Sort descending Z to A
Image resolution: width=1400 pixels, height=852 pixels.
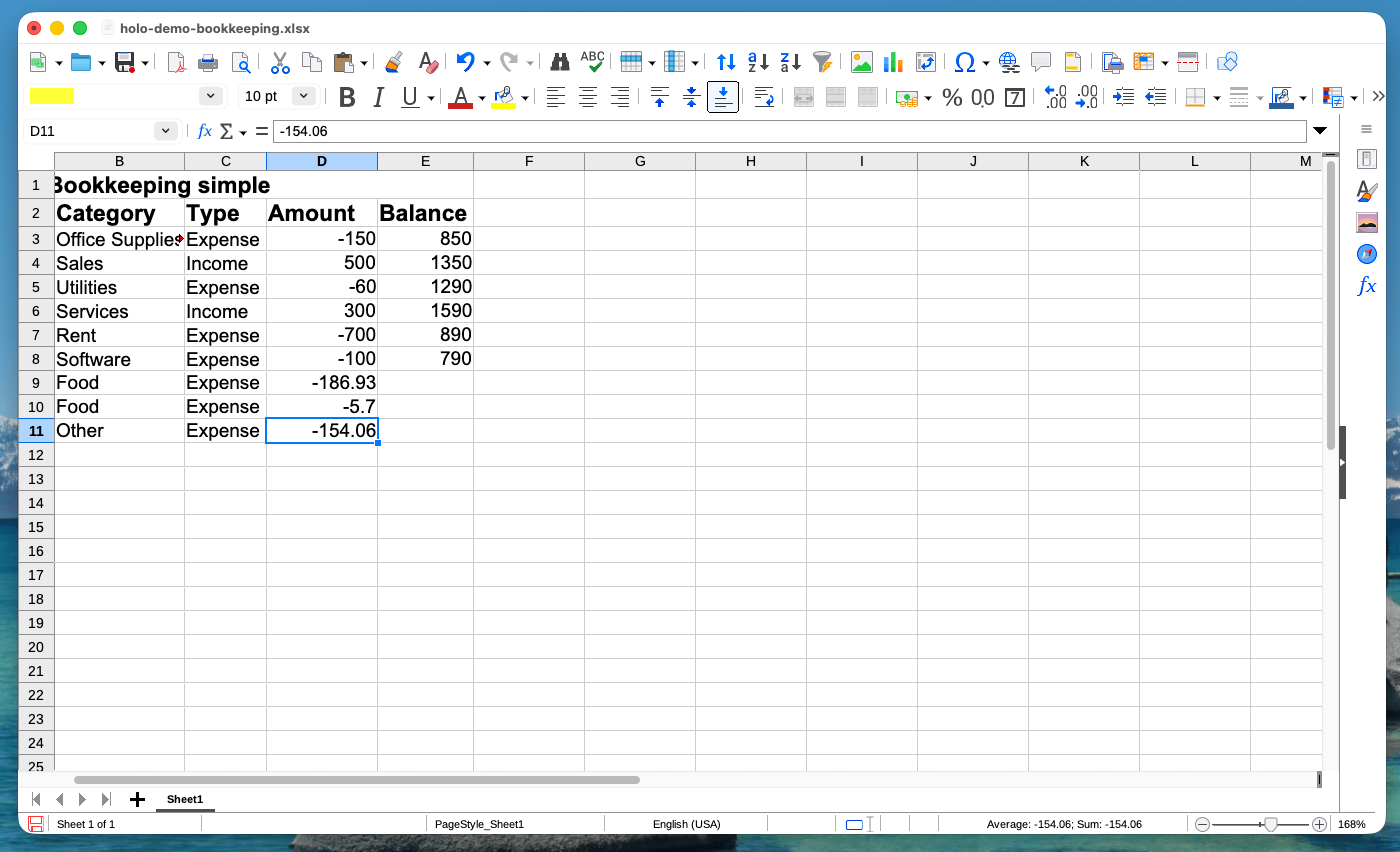(791, 62)
